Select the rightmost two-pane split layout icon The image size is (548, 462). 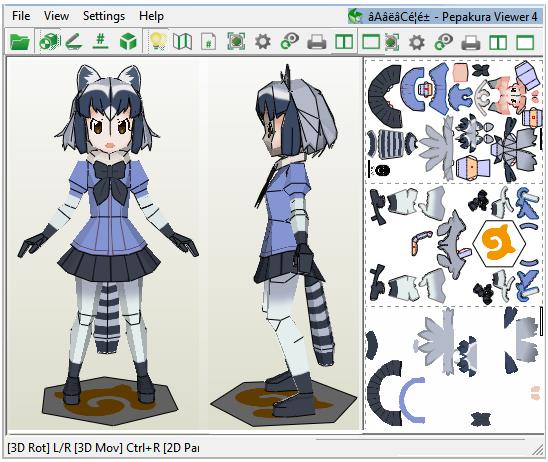(x=498, y=42)
